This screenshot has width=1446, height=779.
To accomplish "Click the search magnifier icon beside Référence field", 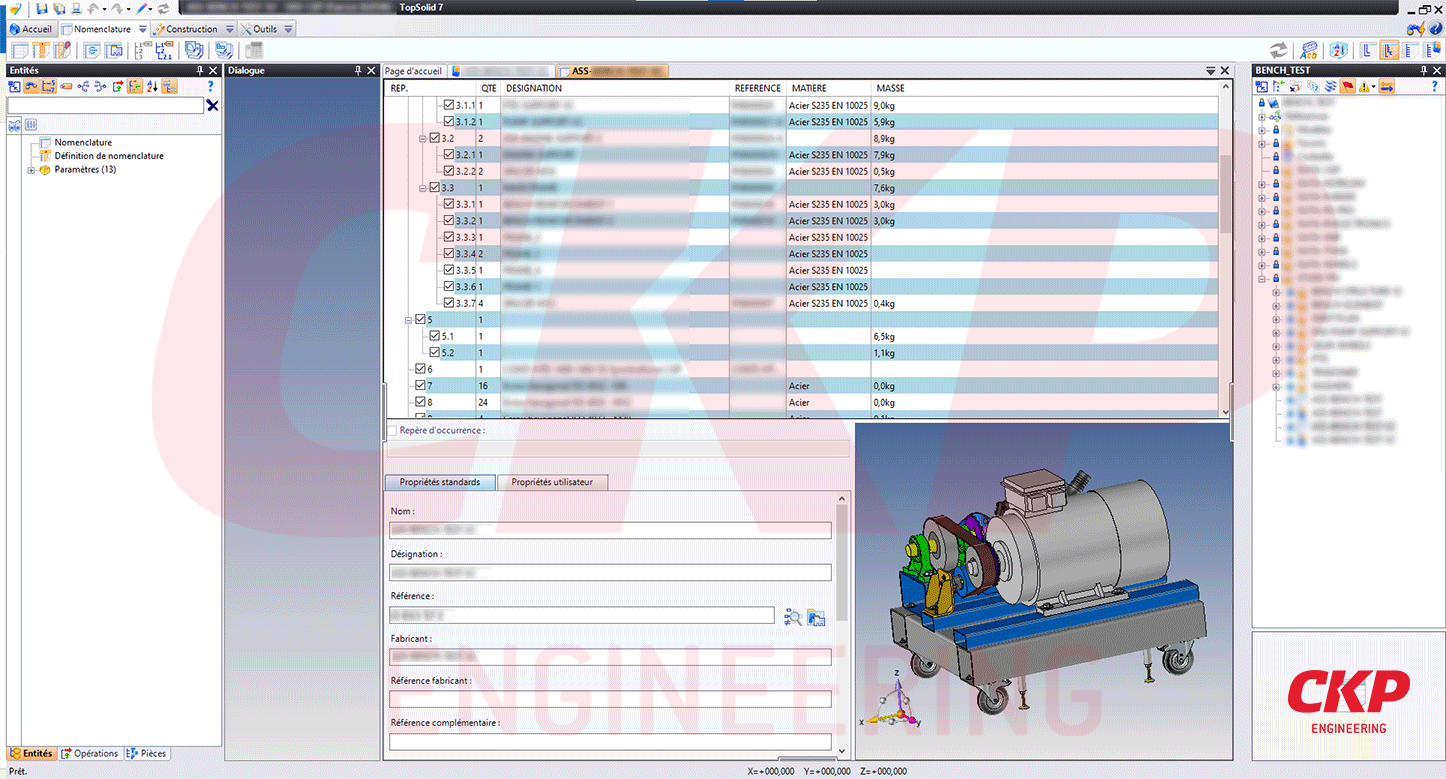I will pyautogui.click(x=793, y=617).
